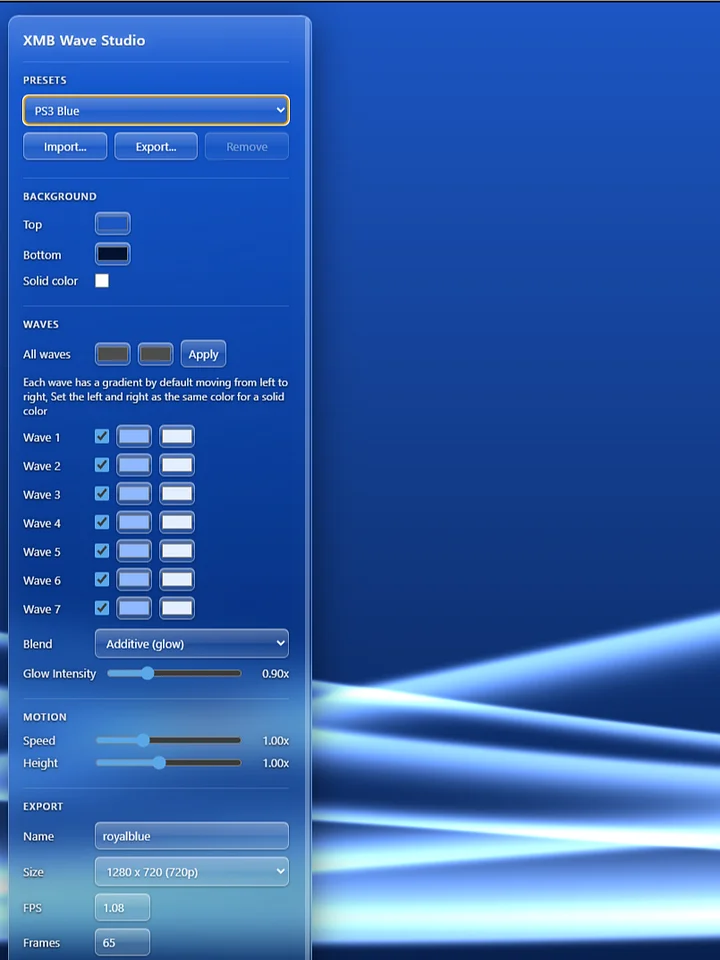Screen dimensions: 720x960
Task: Click the Glow Intensity slider
Action: [174, 673]
